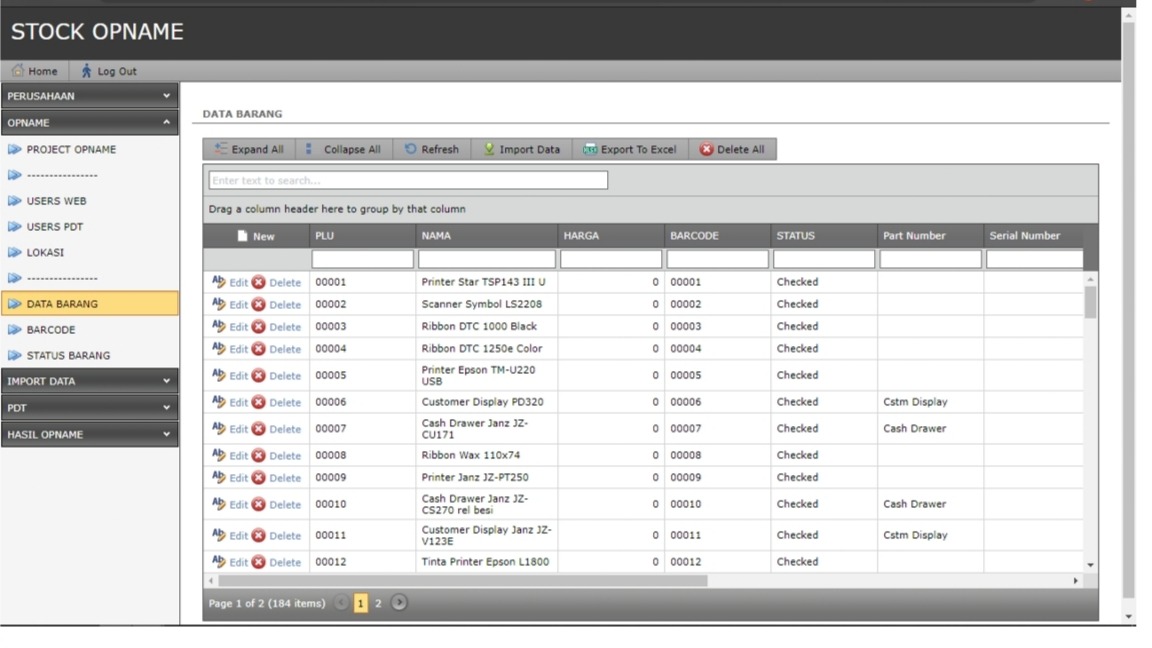Sort by the HARGA column header
1152x648 pixels.
(611, 236)
